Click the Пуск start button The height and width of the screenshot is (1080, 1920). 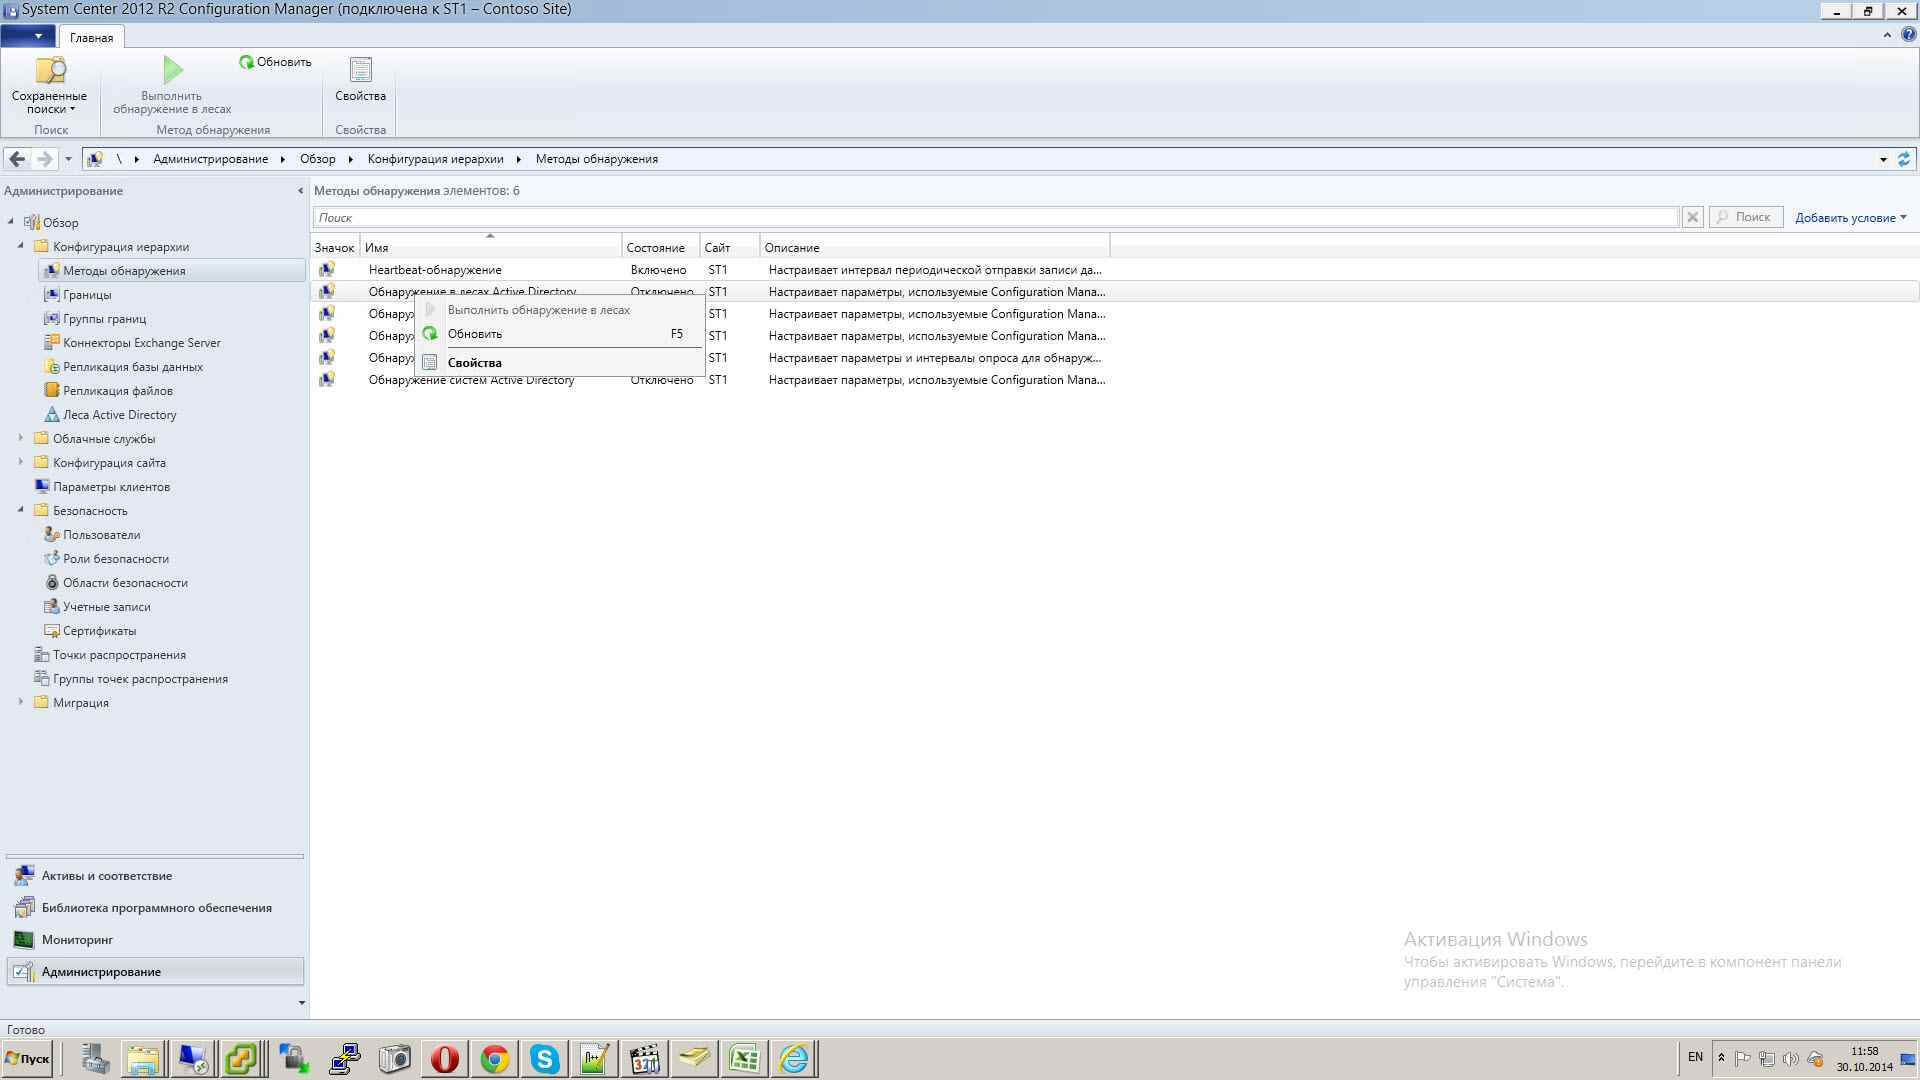coord(28,1059)
